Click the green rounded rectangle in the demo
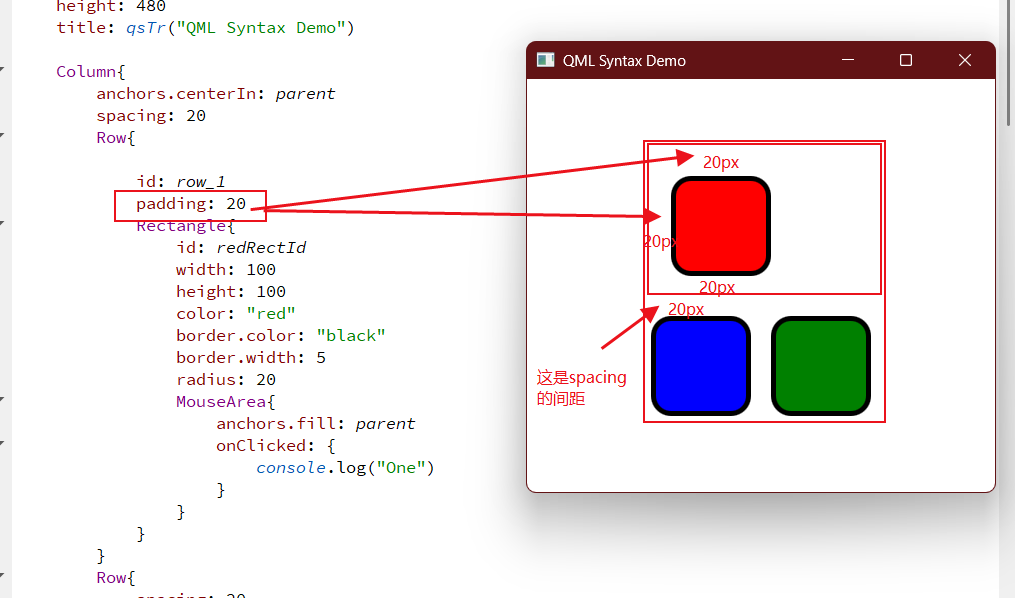 pyautogui.click(x=820, y=366)
